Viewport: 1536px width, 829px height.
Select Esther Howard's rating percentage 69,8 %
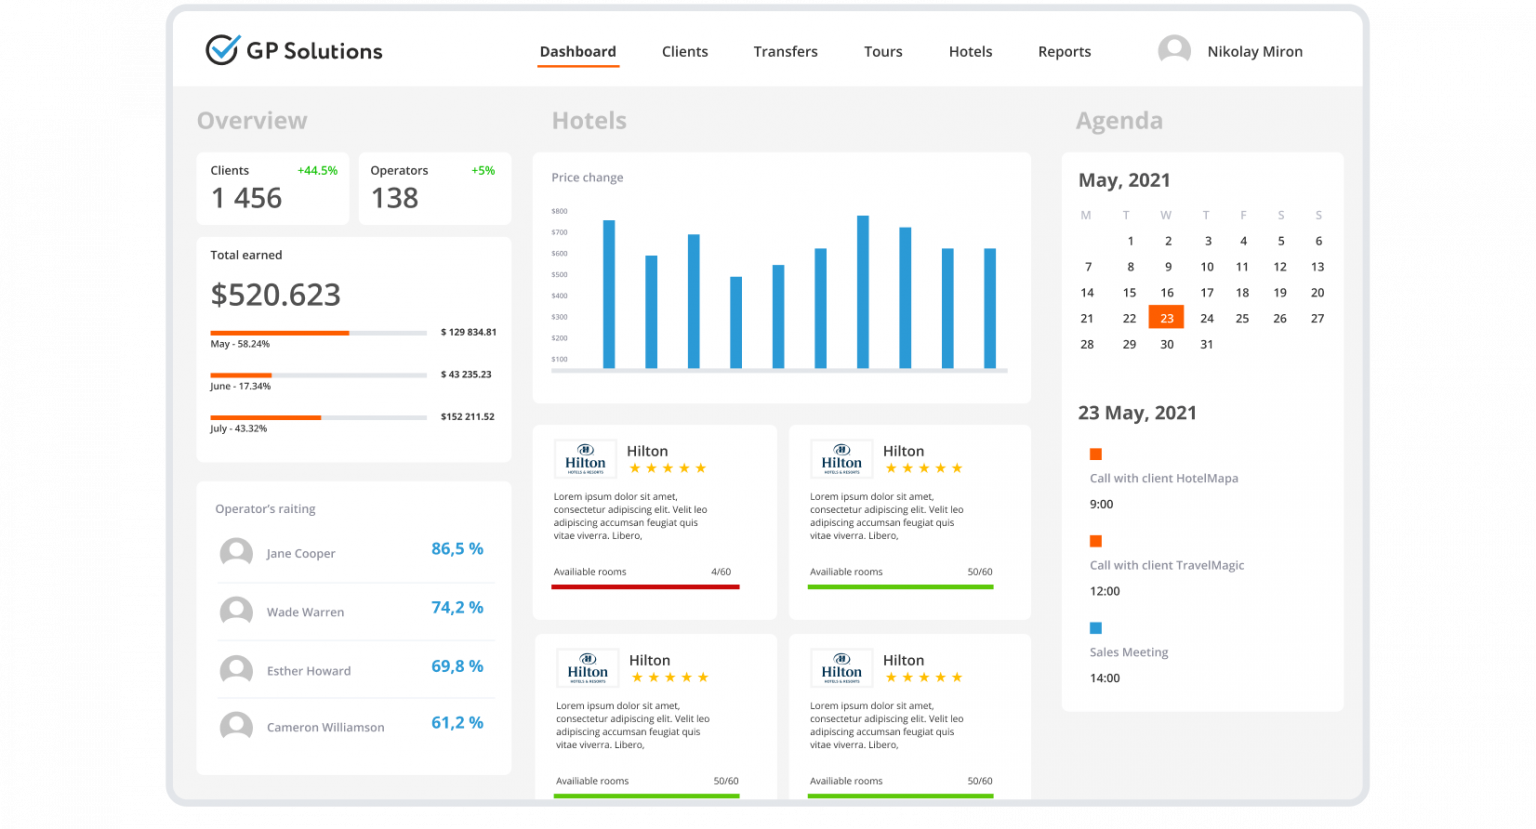[x=458, y=666]
